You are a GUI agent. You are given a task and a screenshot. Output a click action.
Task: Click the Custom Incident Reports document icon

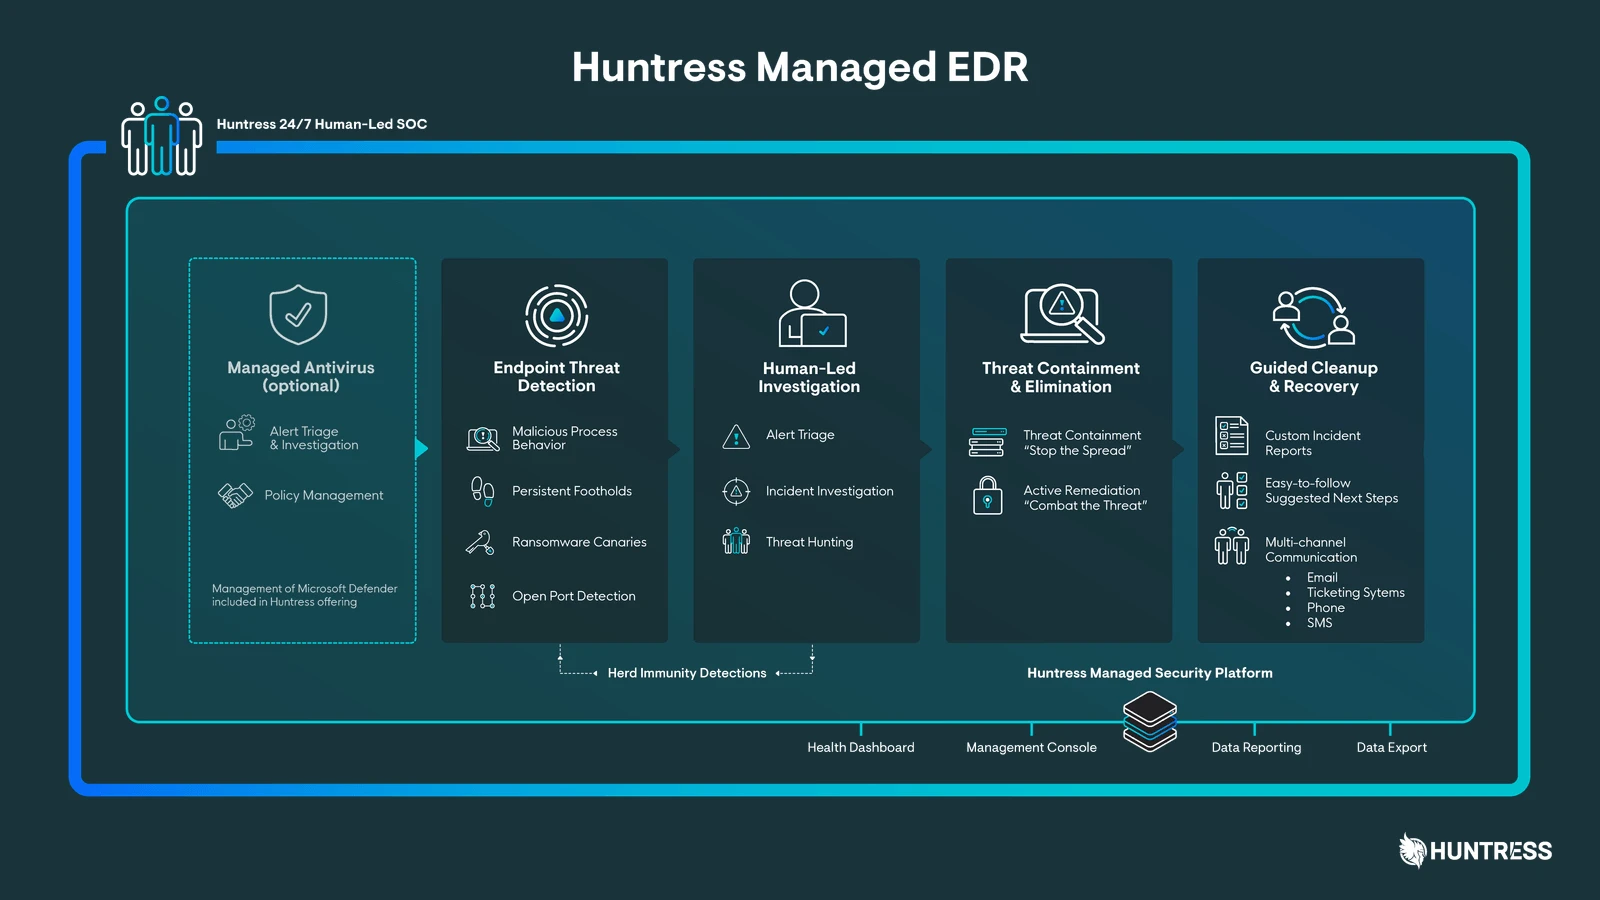[1232, 436]
